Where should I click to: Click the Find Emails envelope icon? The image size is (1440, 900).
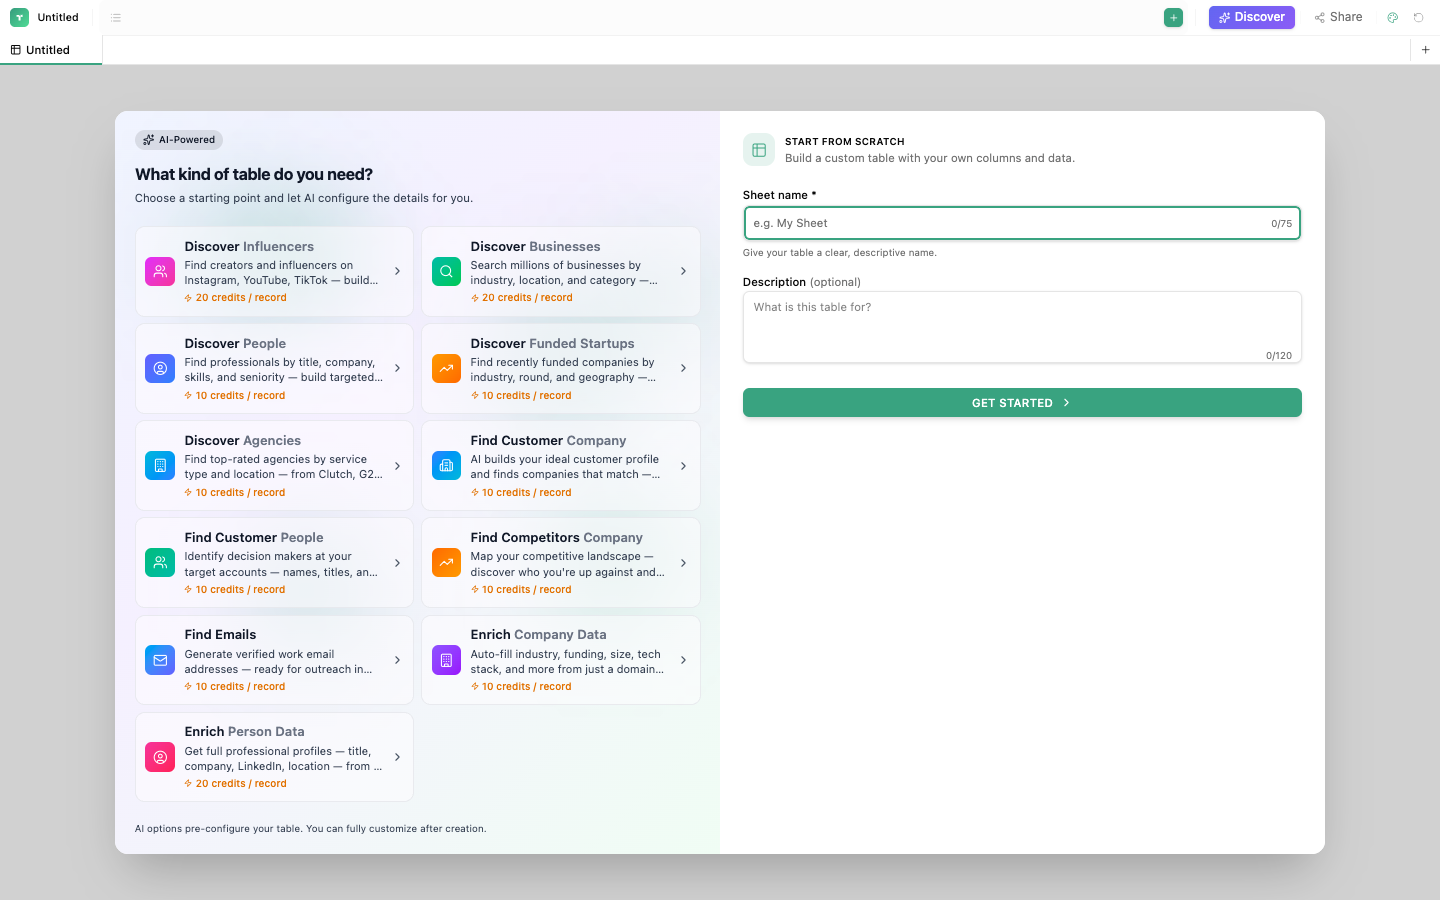point(160,660)
